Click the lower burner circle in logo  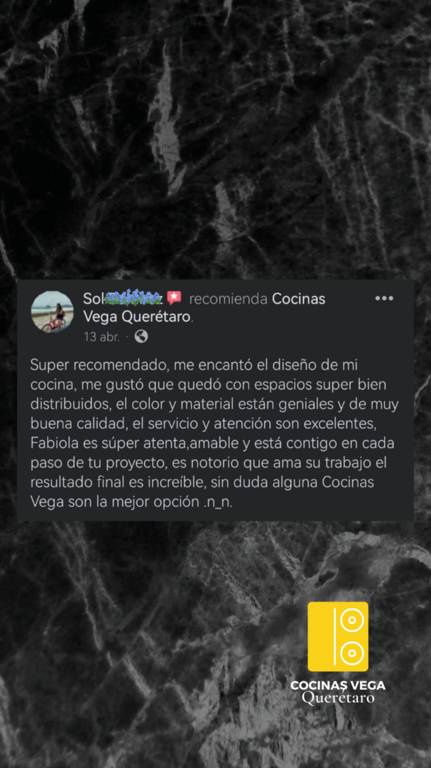tap(352, 653)
